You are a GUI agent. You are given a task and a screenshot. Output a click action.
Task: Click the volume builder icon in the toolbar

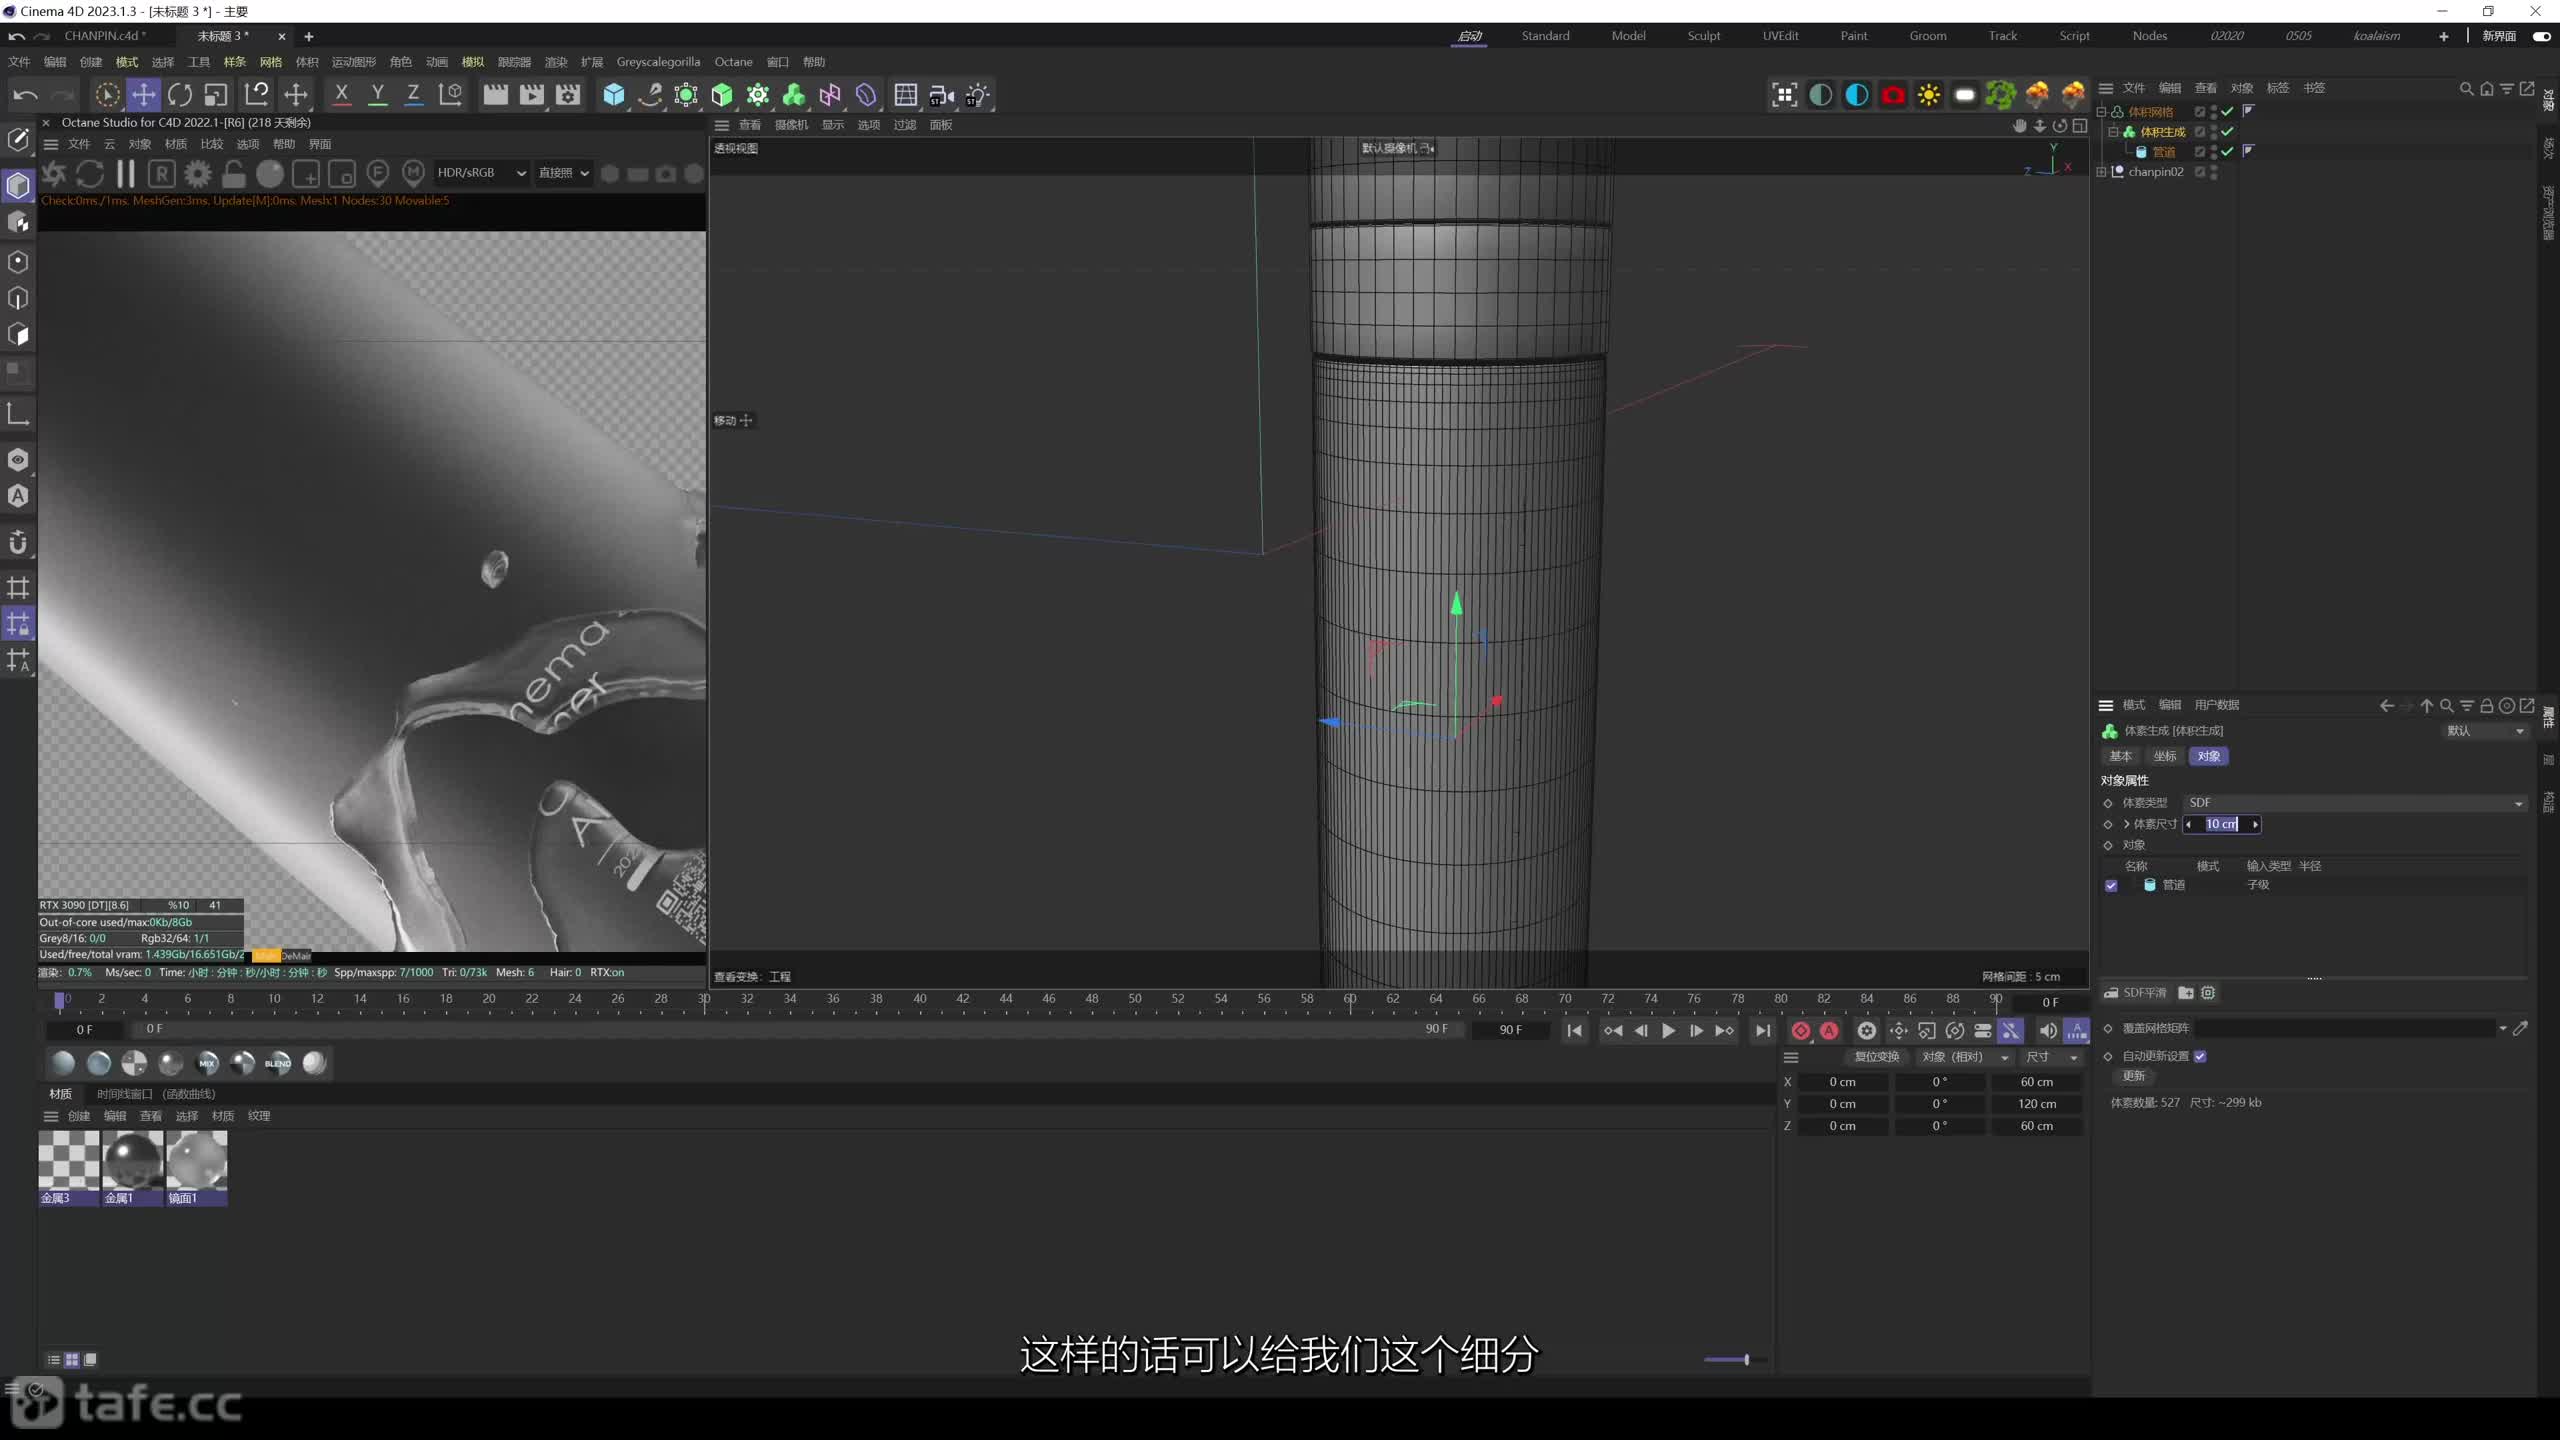click(x=794, y=95)
